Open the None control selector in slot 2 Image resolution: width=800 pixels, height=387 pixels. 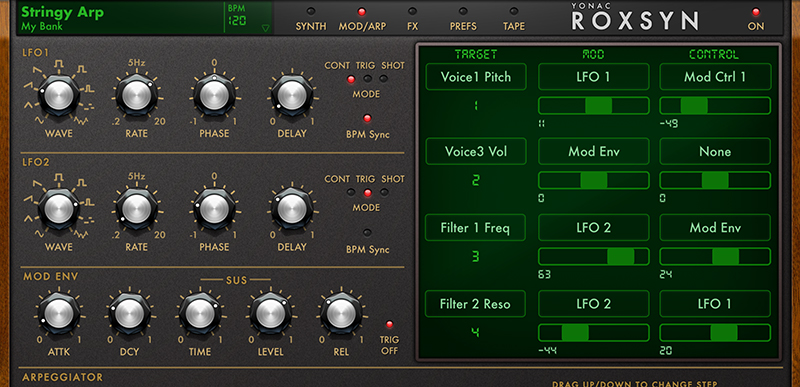(715, 151)
